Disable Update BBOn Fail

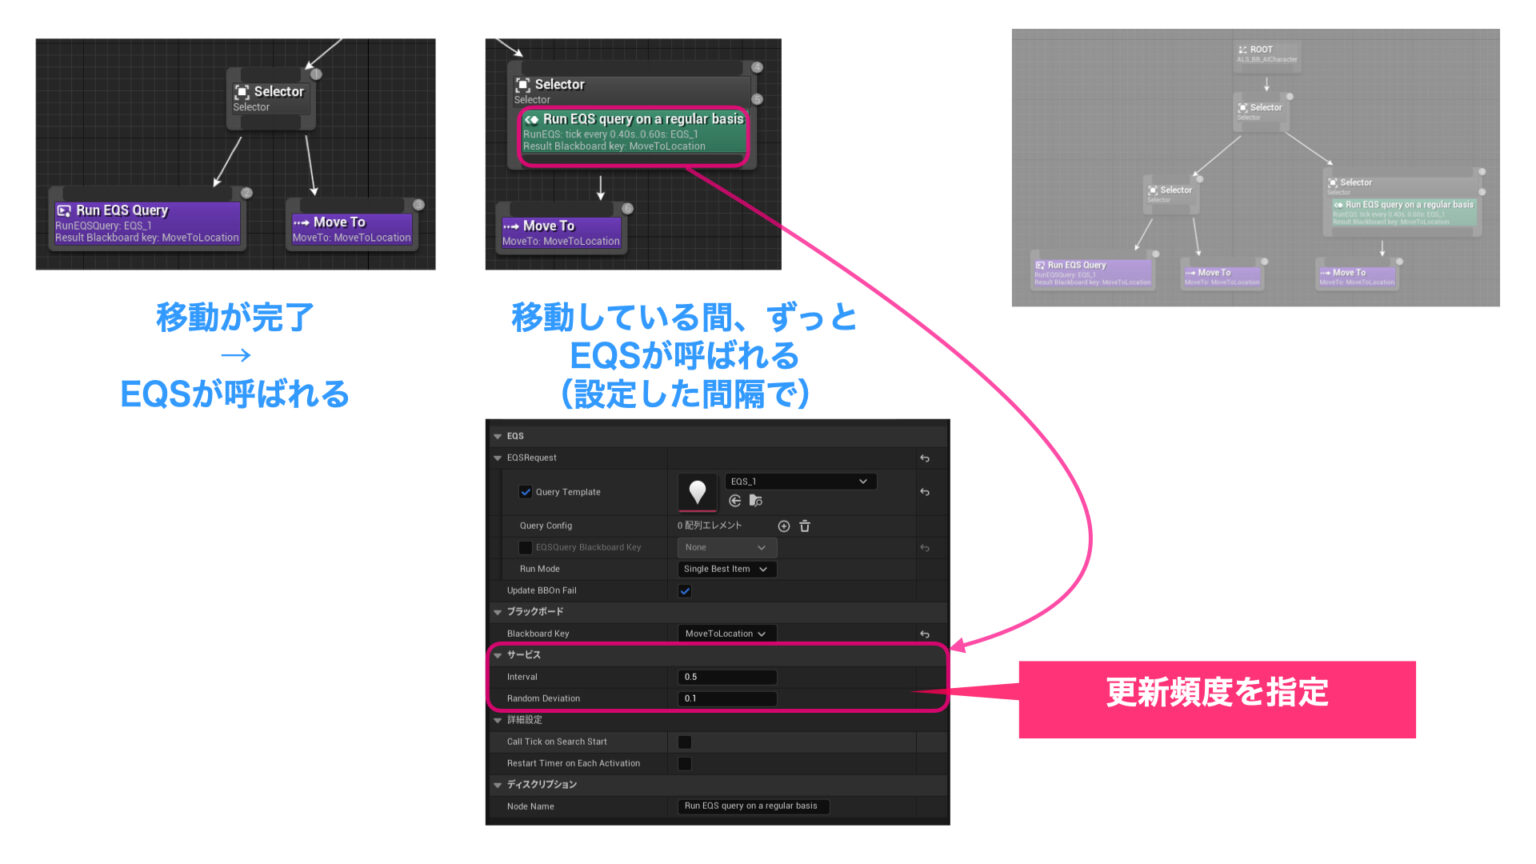tap(684, 590)
